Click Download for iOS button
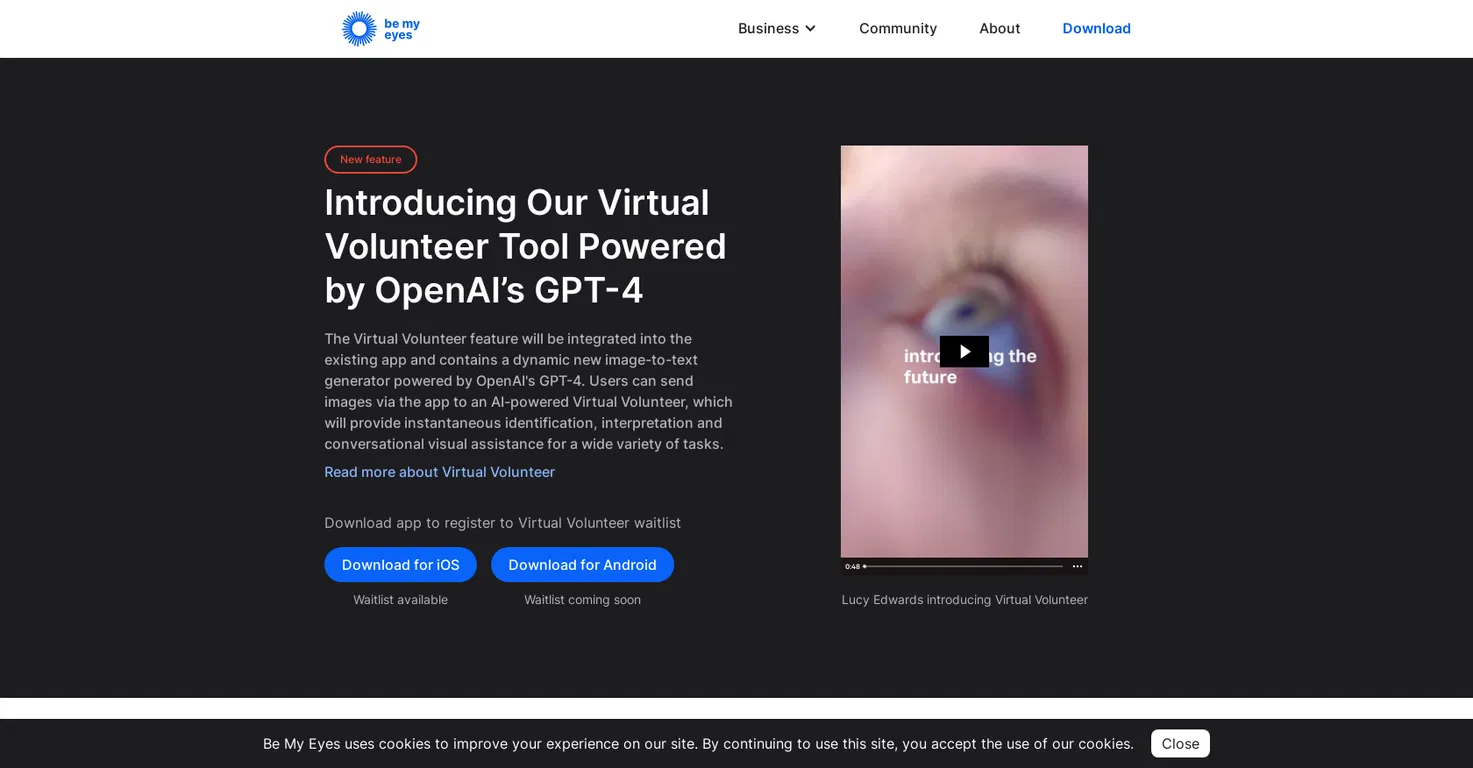Screen dimensions: 1473x768 coord(400,565)
